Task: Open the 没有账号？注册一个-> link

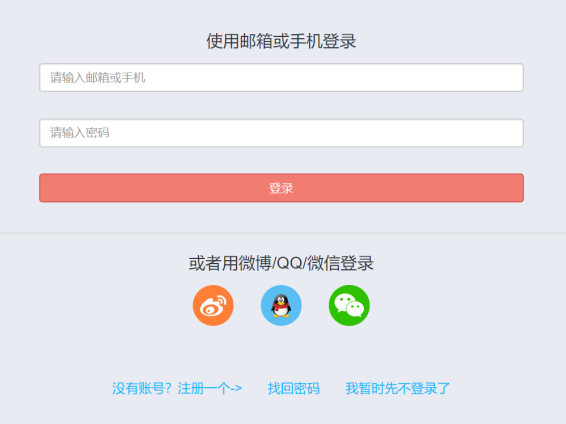Action: click(177, 389)
